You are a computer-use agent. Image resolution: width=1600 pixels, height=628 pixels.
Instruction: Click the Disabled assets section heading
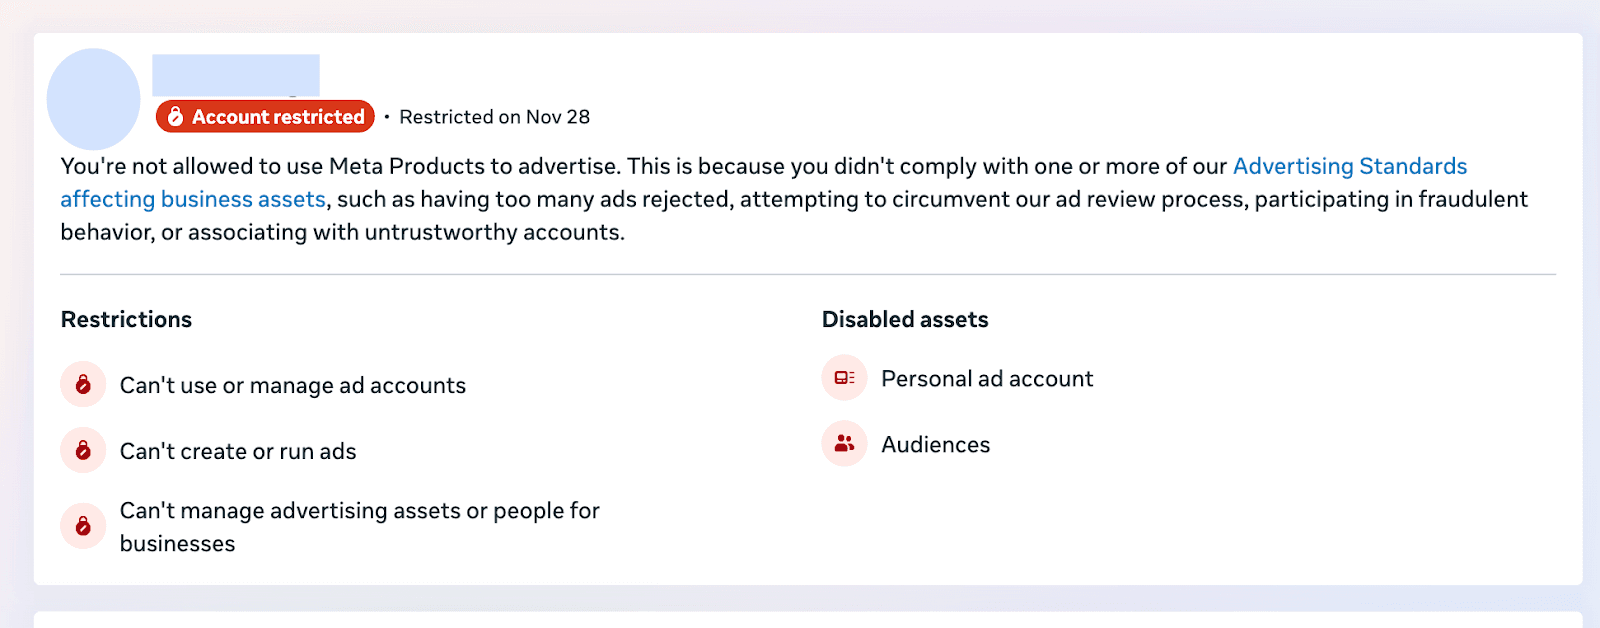point(904,319)
